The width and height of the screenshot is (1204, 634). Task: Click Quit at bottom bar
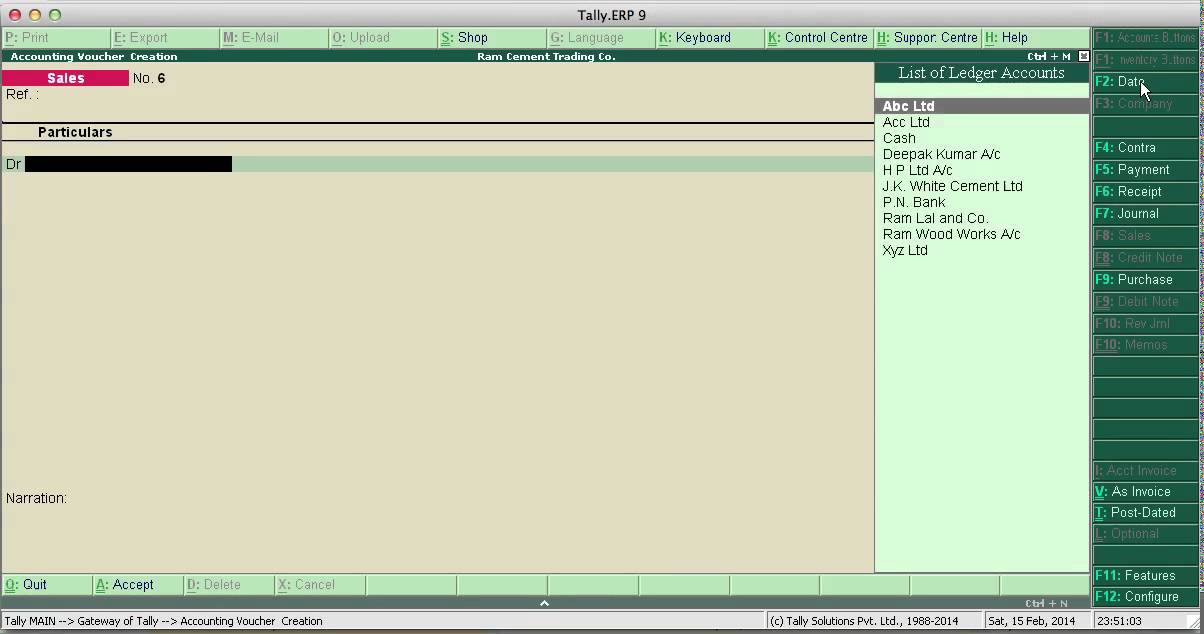coord(46,585)
